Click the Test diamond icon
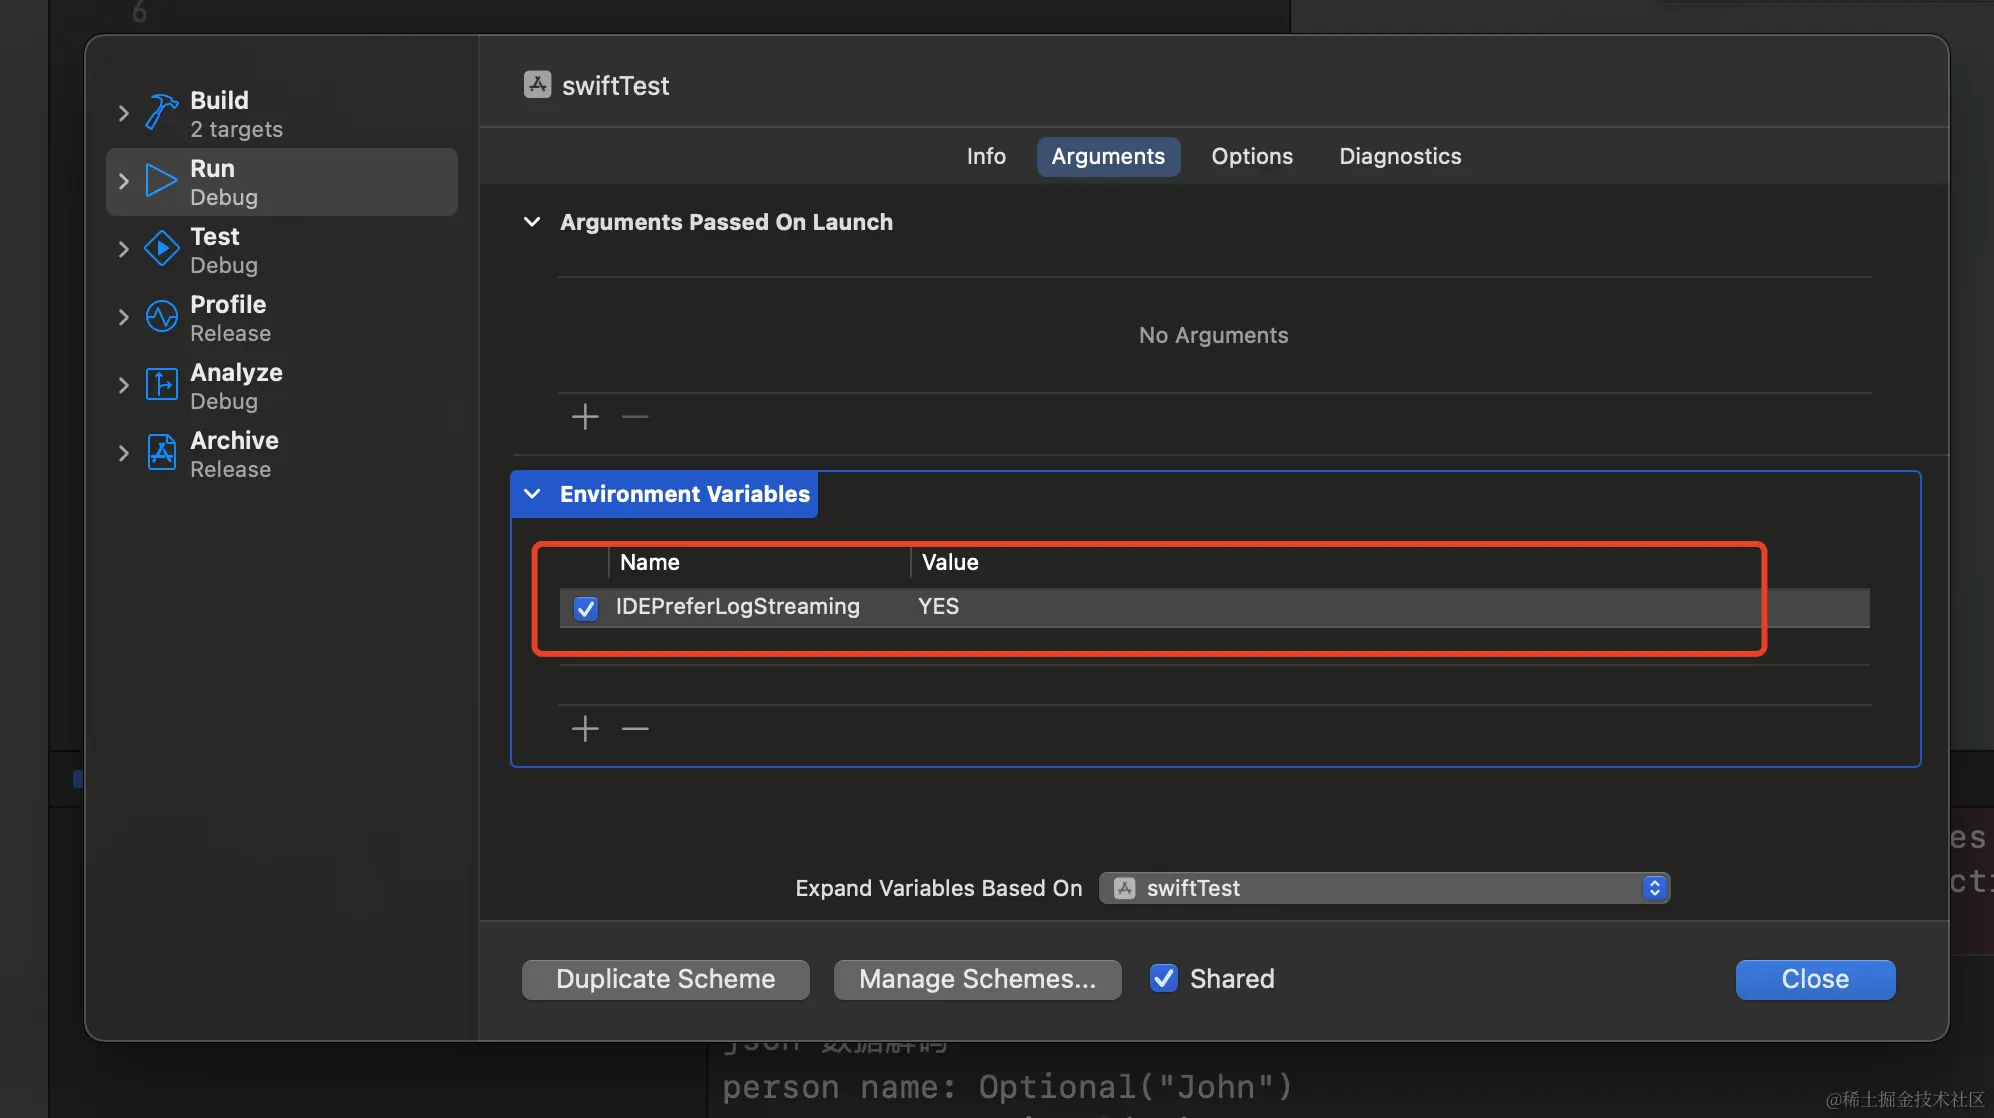1994x1118 pixels. pyautogui.click(x=161, y=249)
